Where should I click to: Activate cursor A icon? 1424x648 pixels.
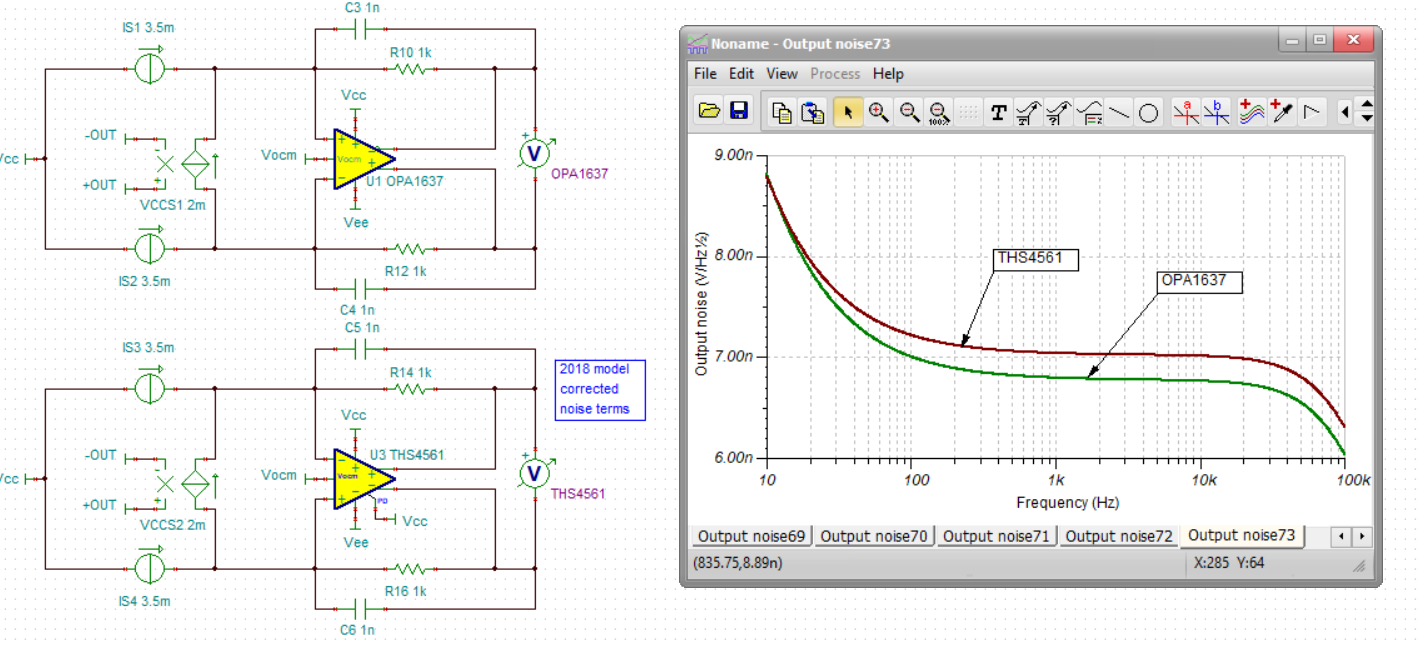click(x=1186, y=112)
